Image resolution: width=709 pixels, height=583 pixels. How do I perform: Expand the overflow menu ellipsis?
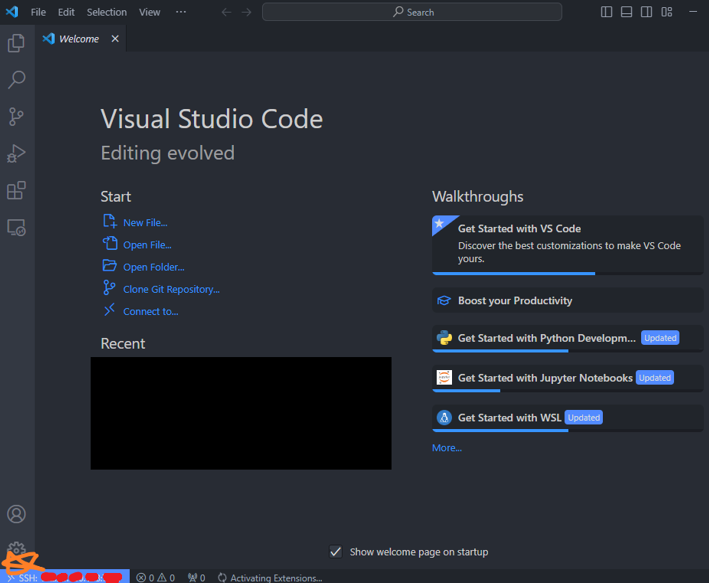[x=181, y=12]
